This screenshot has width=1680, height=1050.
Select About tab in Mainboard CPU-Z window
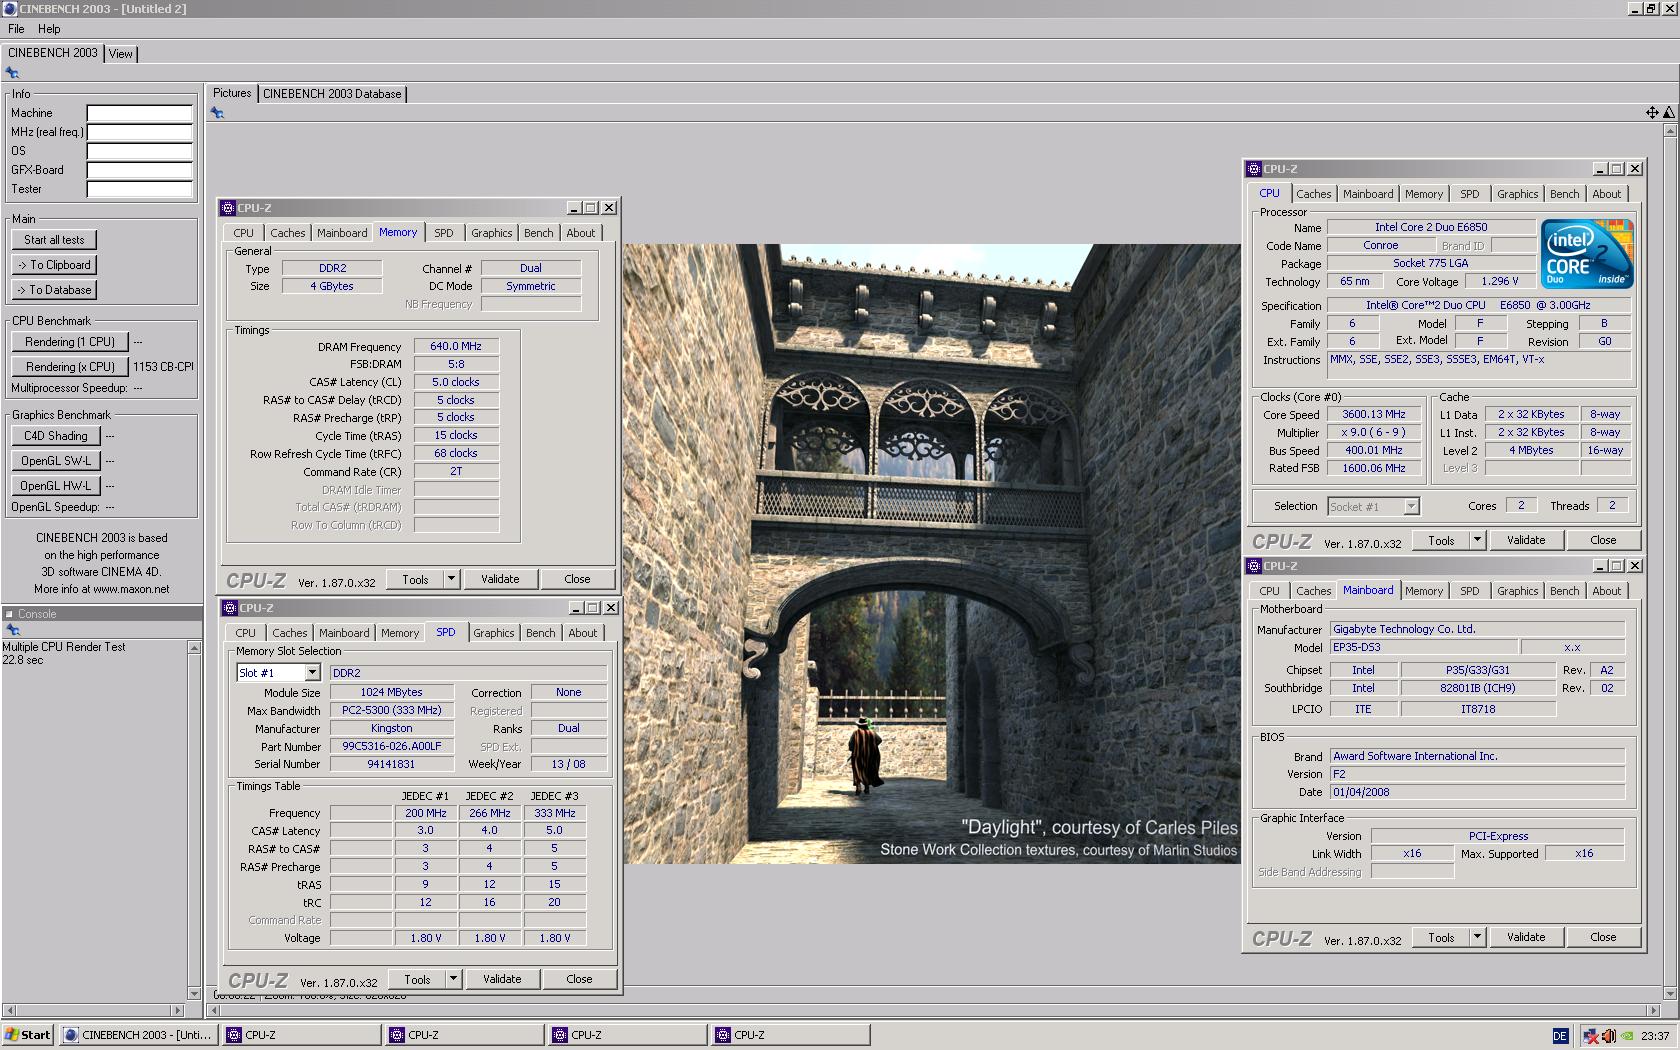pos(1607,591)
